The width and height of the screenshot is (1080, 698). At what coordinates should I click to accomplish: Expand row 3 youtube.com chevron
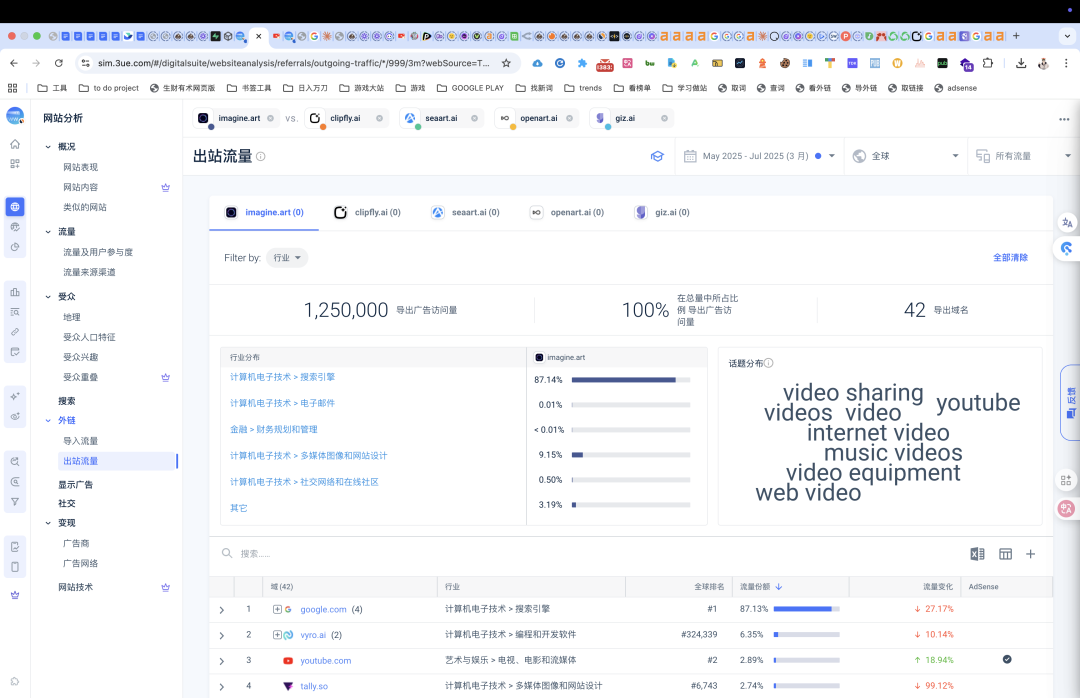pos(222,661)
